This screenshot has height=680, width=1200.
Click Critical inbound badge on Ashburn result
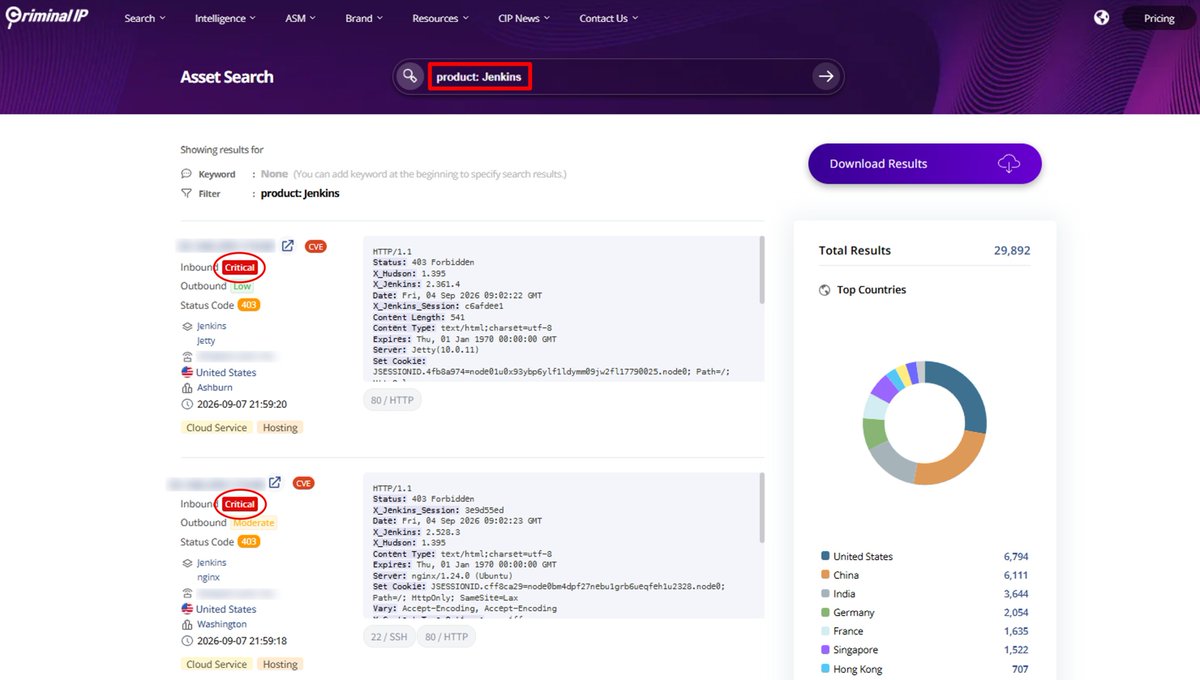click(x=240, y=268)
